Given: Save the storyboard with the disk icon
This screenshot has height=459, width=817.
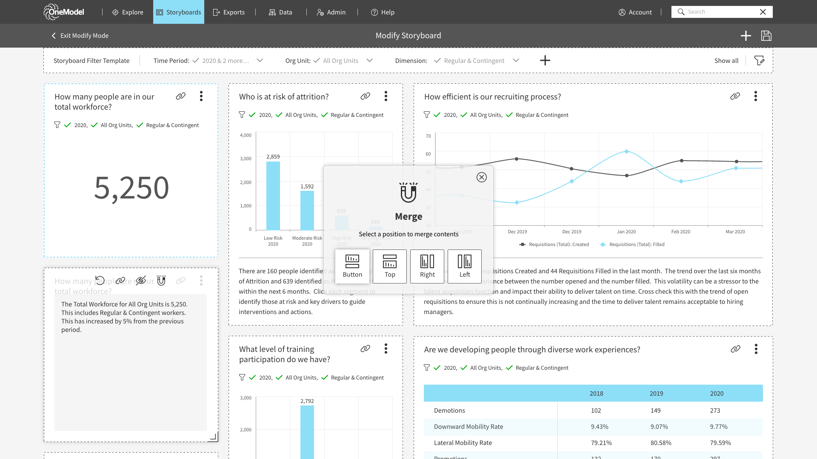Looking at the screenshot, I should pos(766,35).
